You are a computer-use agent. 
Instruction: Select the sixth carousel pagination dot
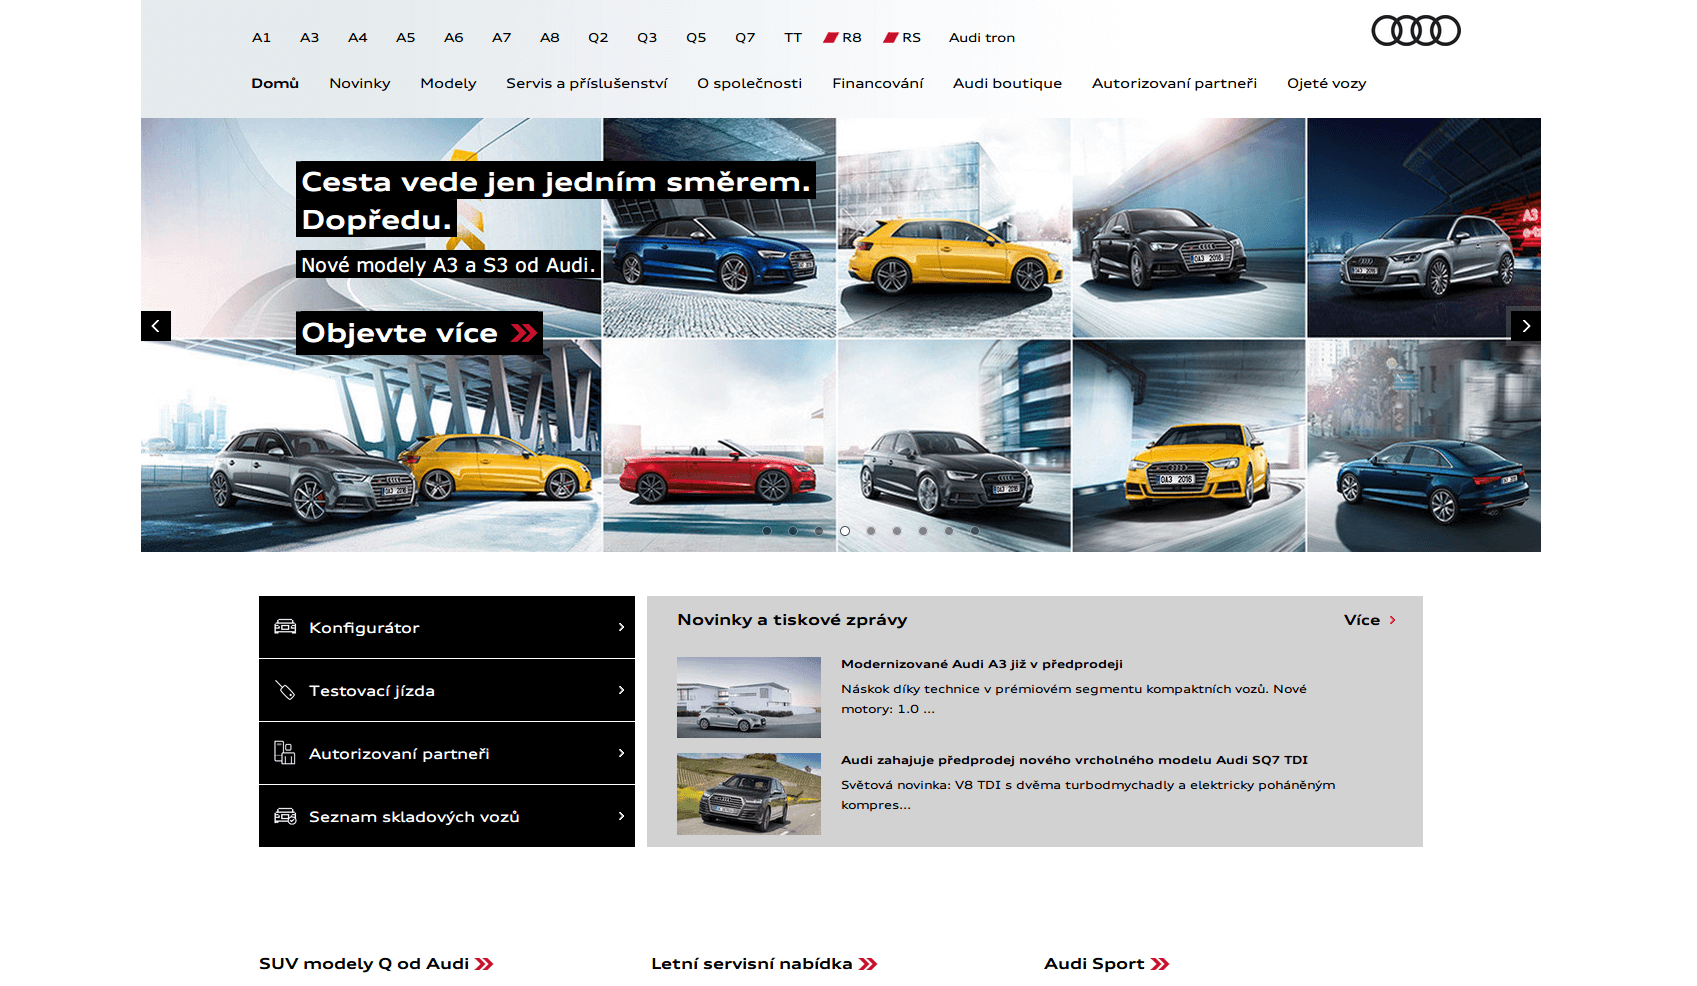tap(897, 531)
